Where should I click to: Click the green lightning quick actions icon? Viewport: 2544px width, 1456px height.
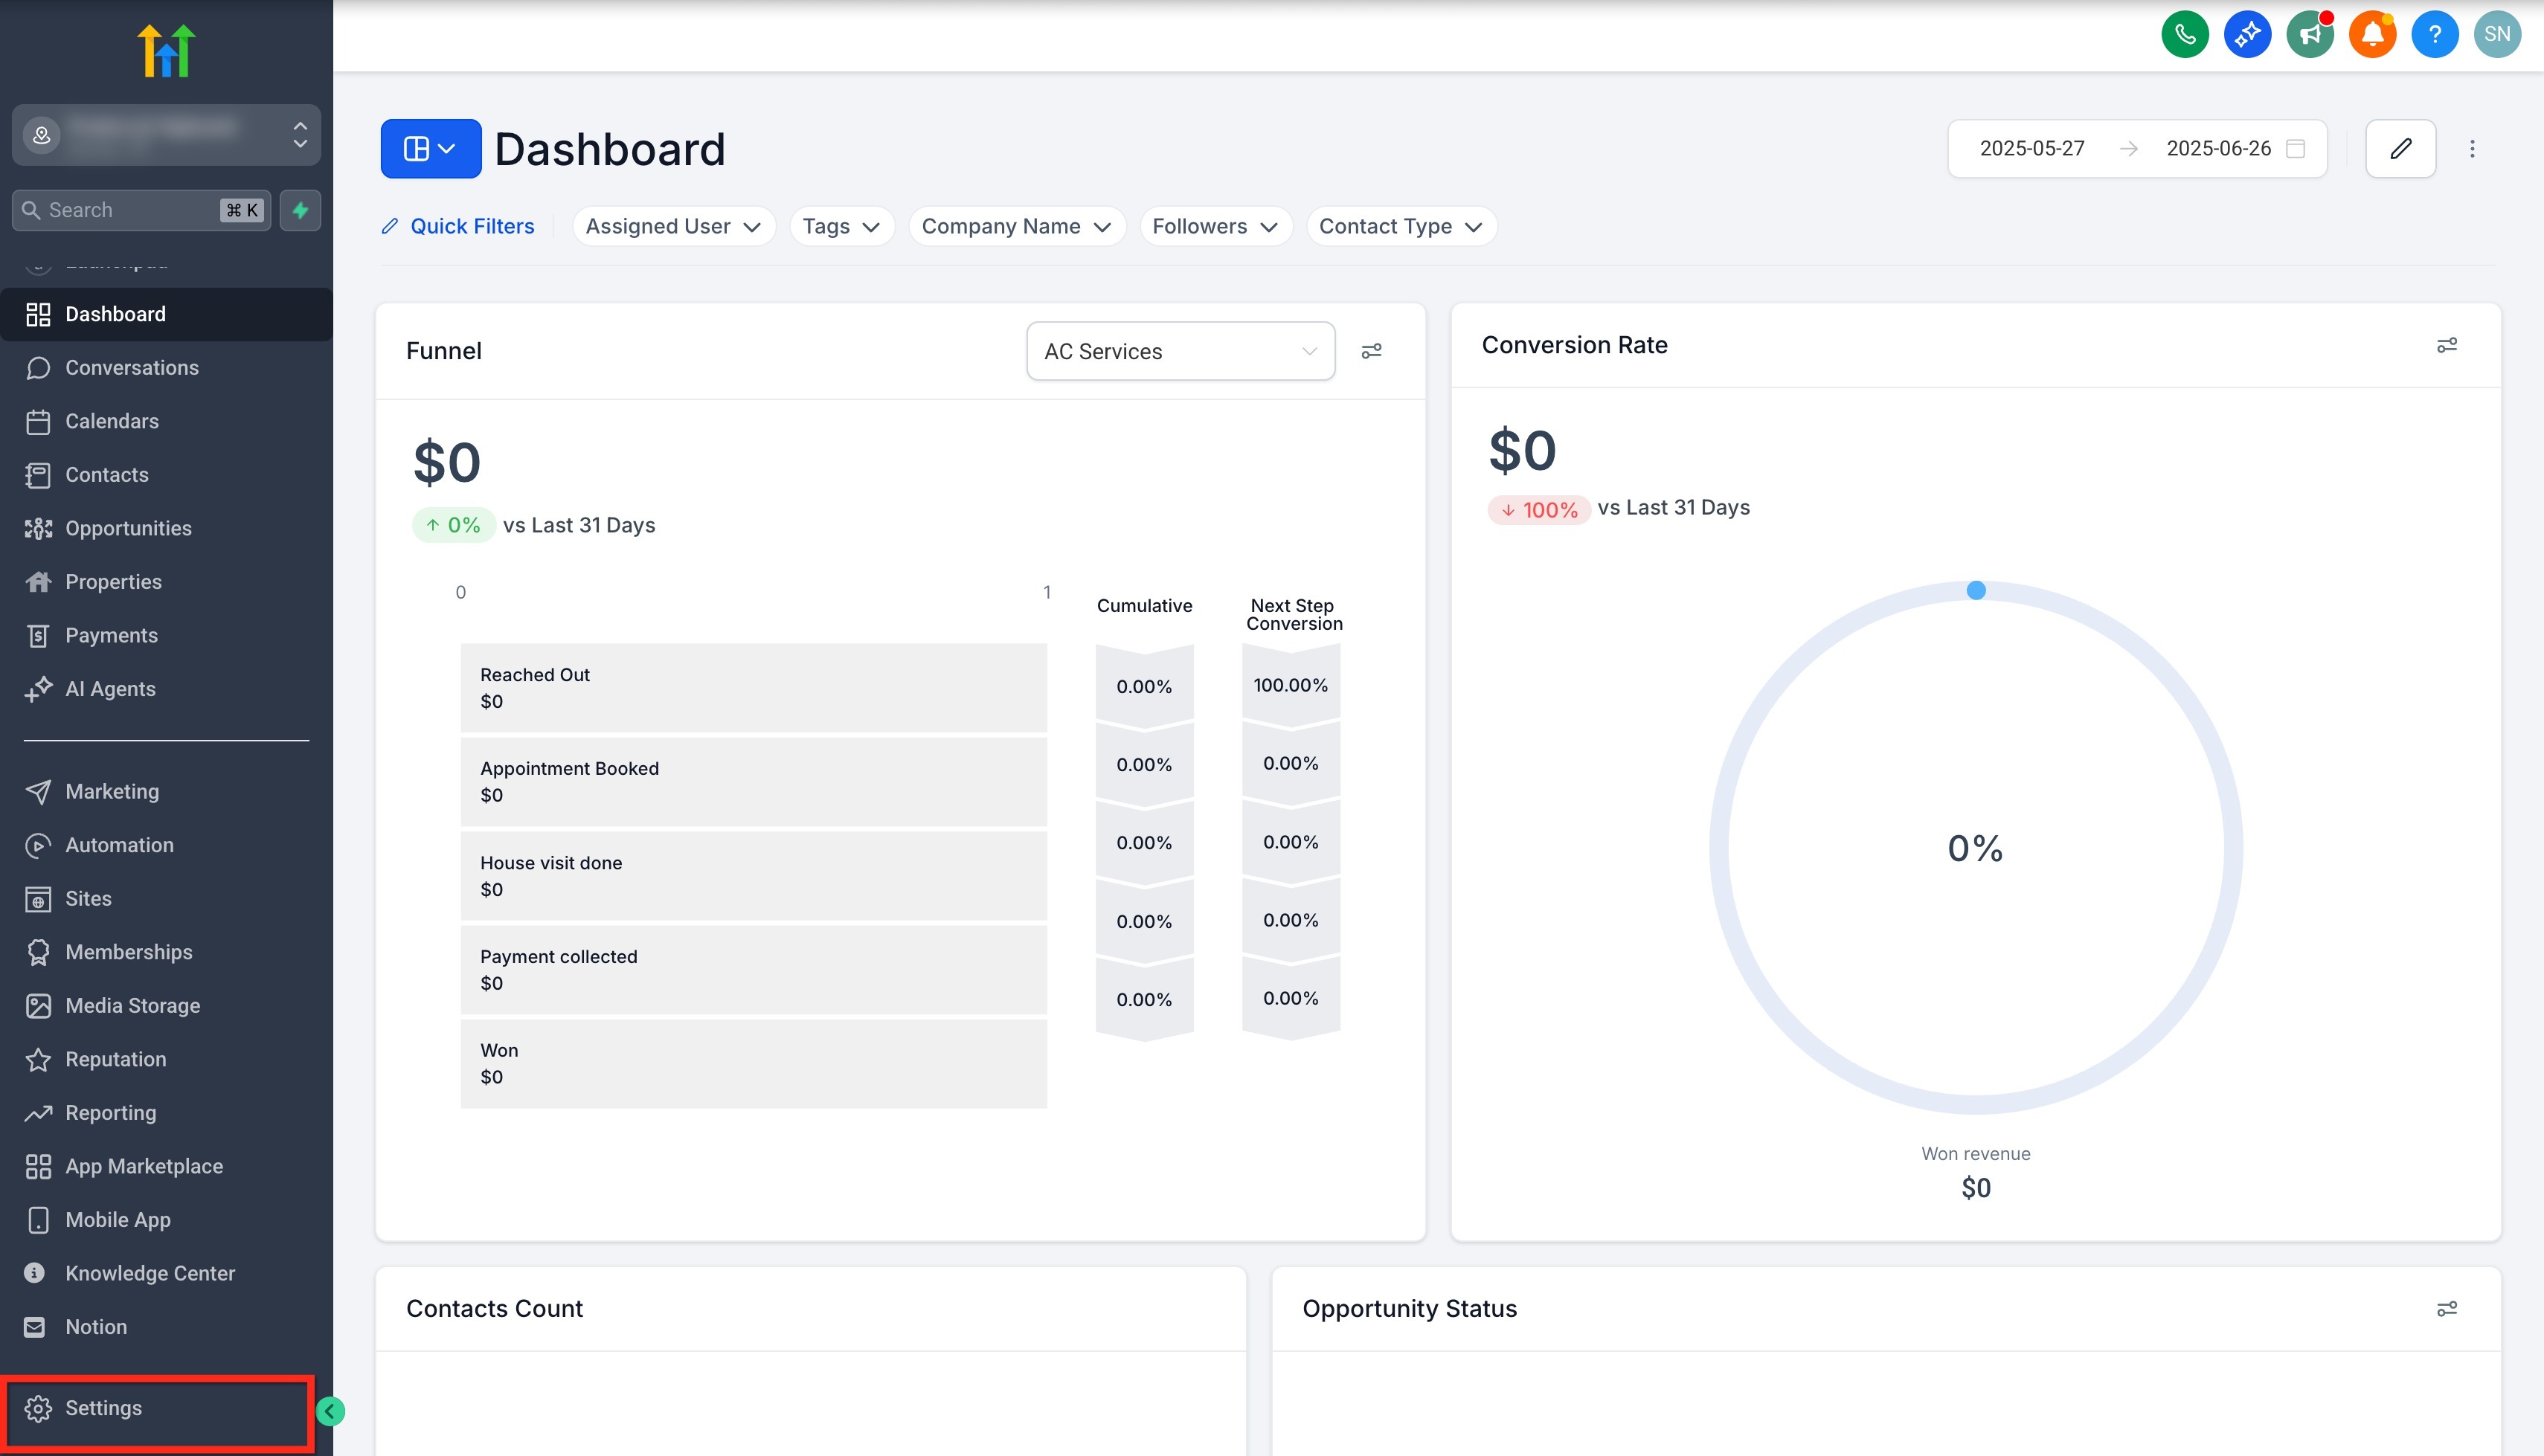click(x=300, y=210)
